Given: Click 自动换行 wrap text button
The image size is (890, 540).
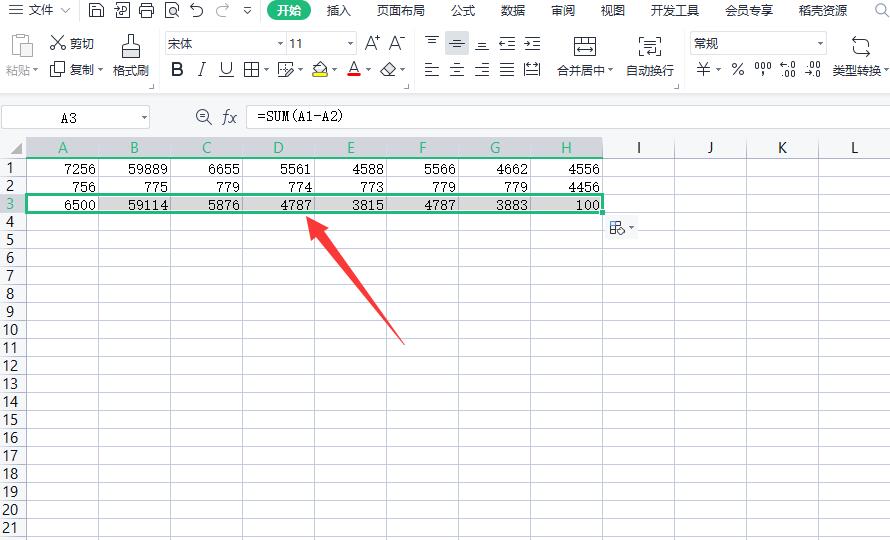Looking at the screenshot, I should pyautogui.click(x=650, y=55).
